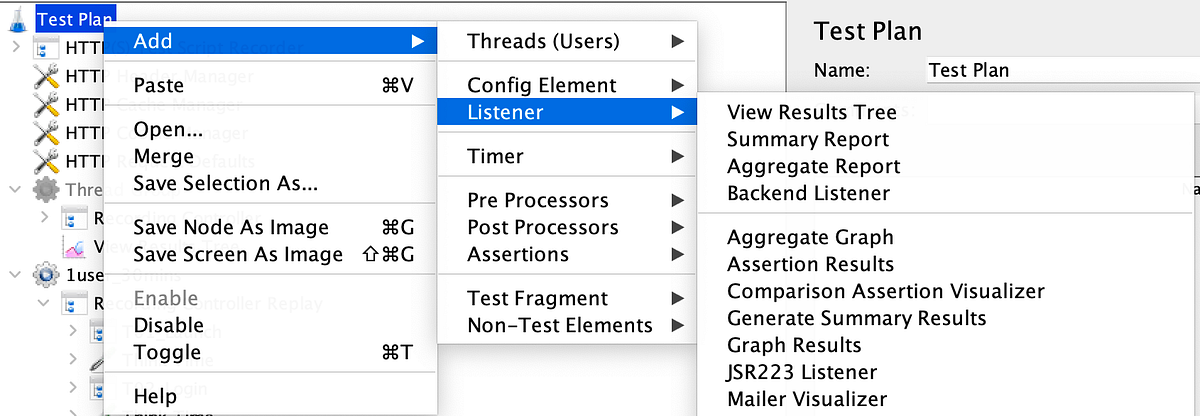
Task: Click the HTTP Request Defaults wrench icon
Action: click(46, 161)
